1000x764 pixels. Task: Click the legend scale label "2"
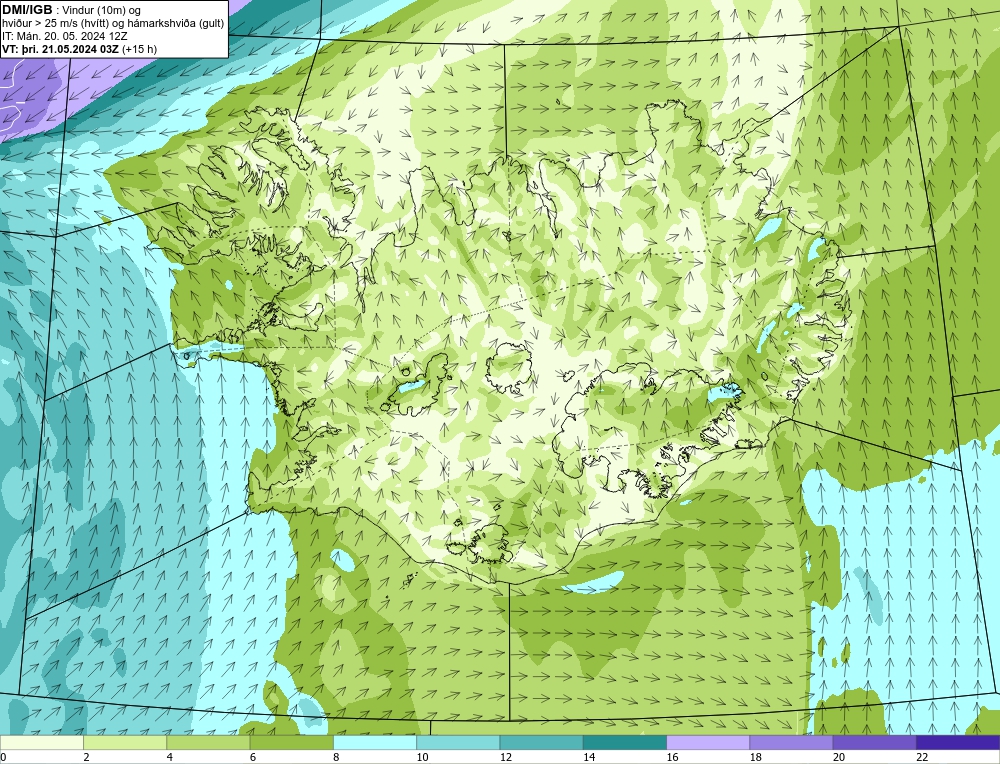(86, 757)
